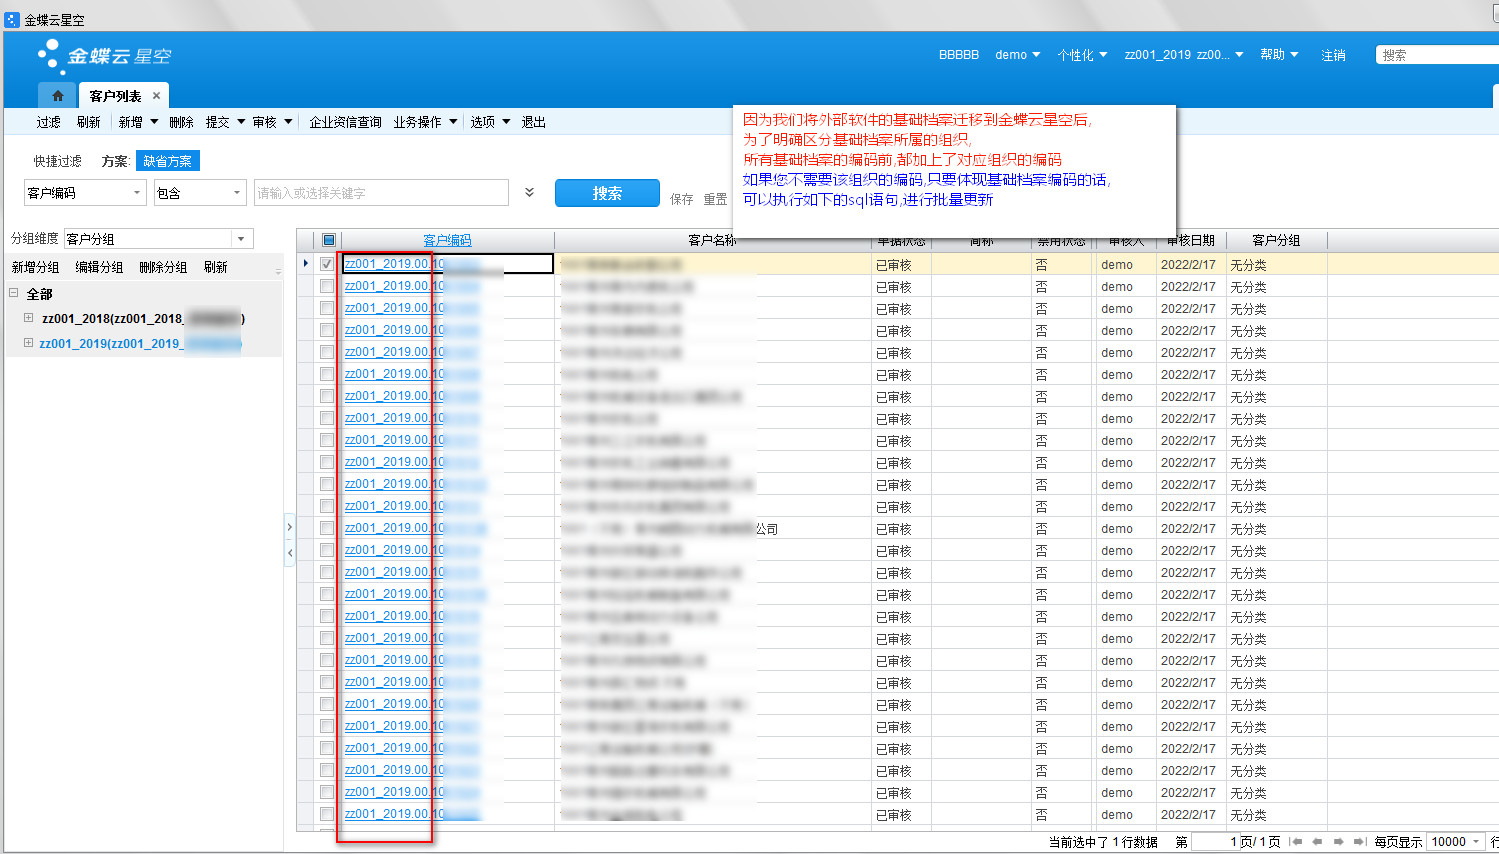The image size is (1499, 854).
Task: Close the 客户列表 tab
Action: [x=156, y=96]
